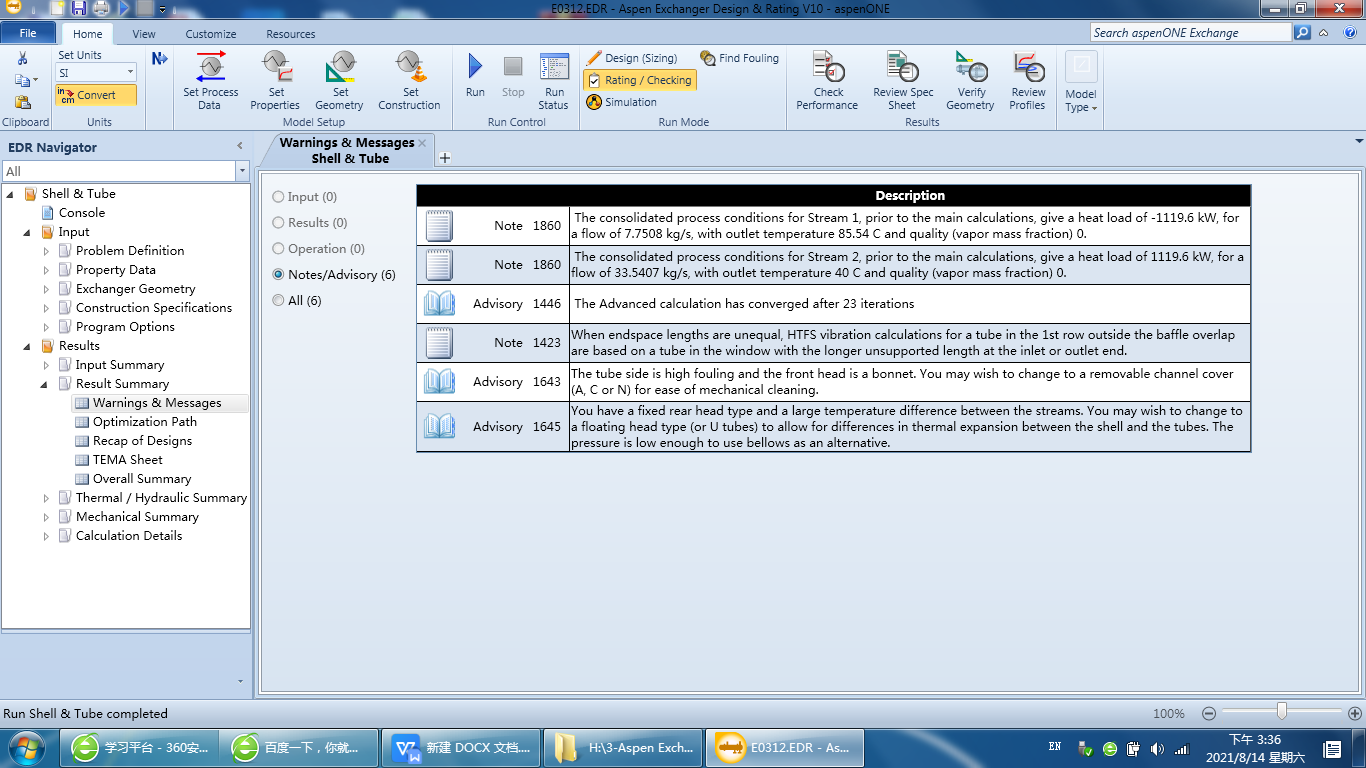Click the zoom out minus icon
This screenshot has width=1366, height=768.
pos(1209,714)
